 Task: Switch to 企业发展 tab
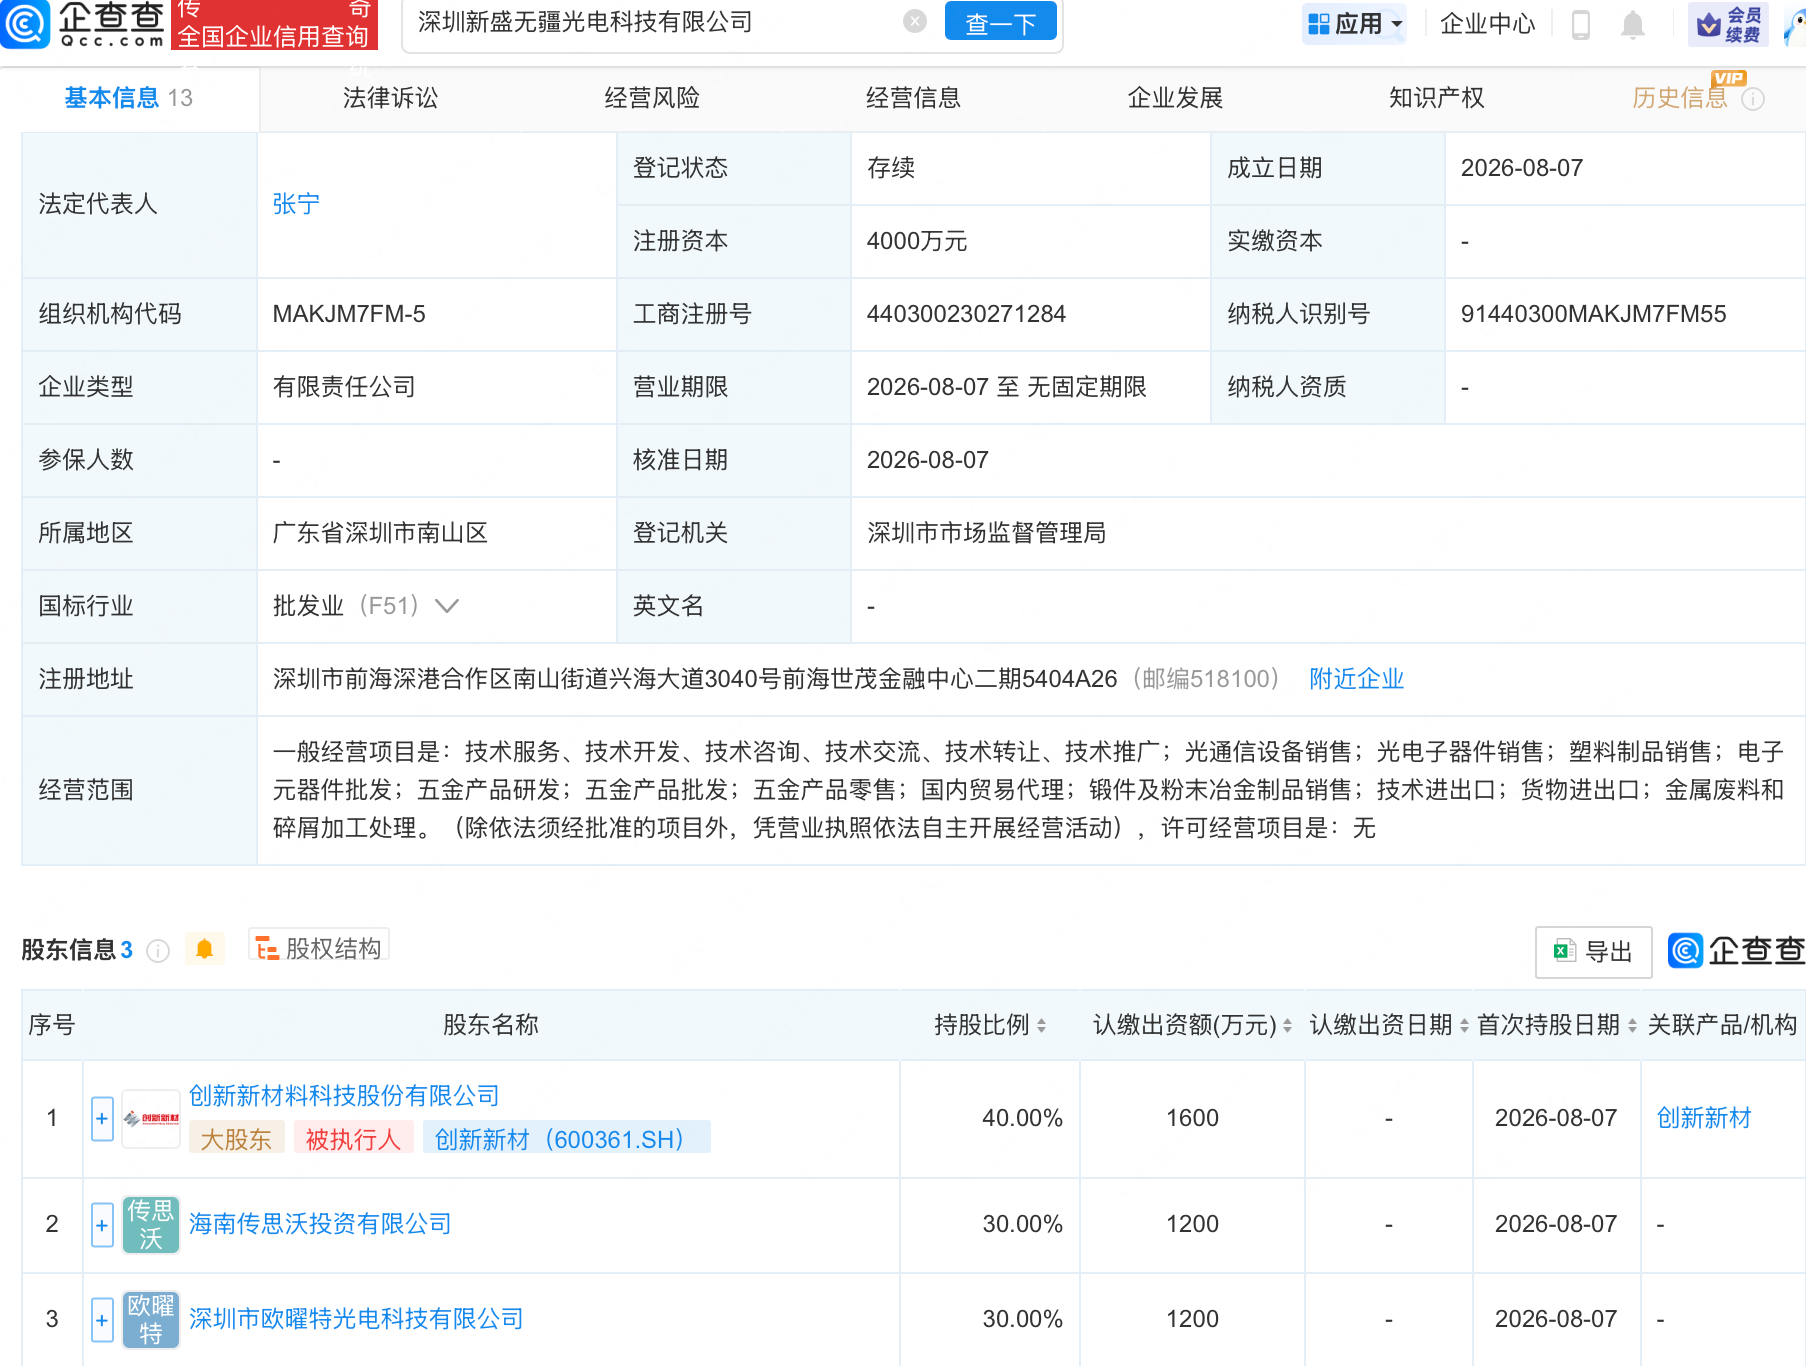pos(1176,98)
